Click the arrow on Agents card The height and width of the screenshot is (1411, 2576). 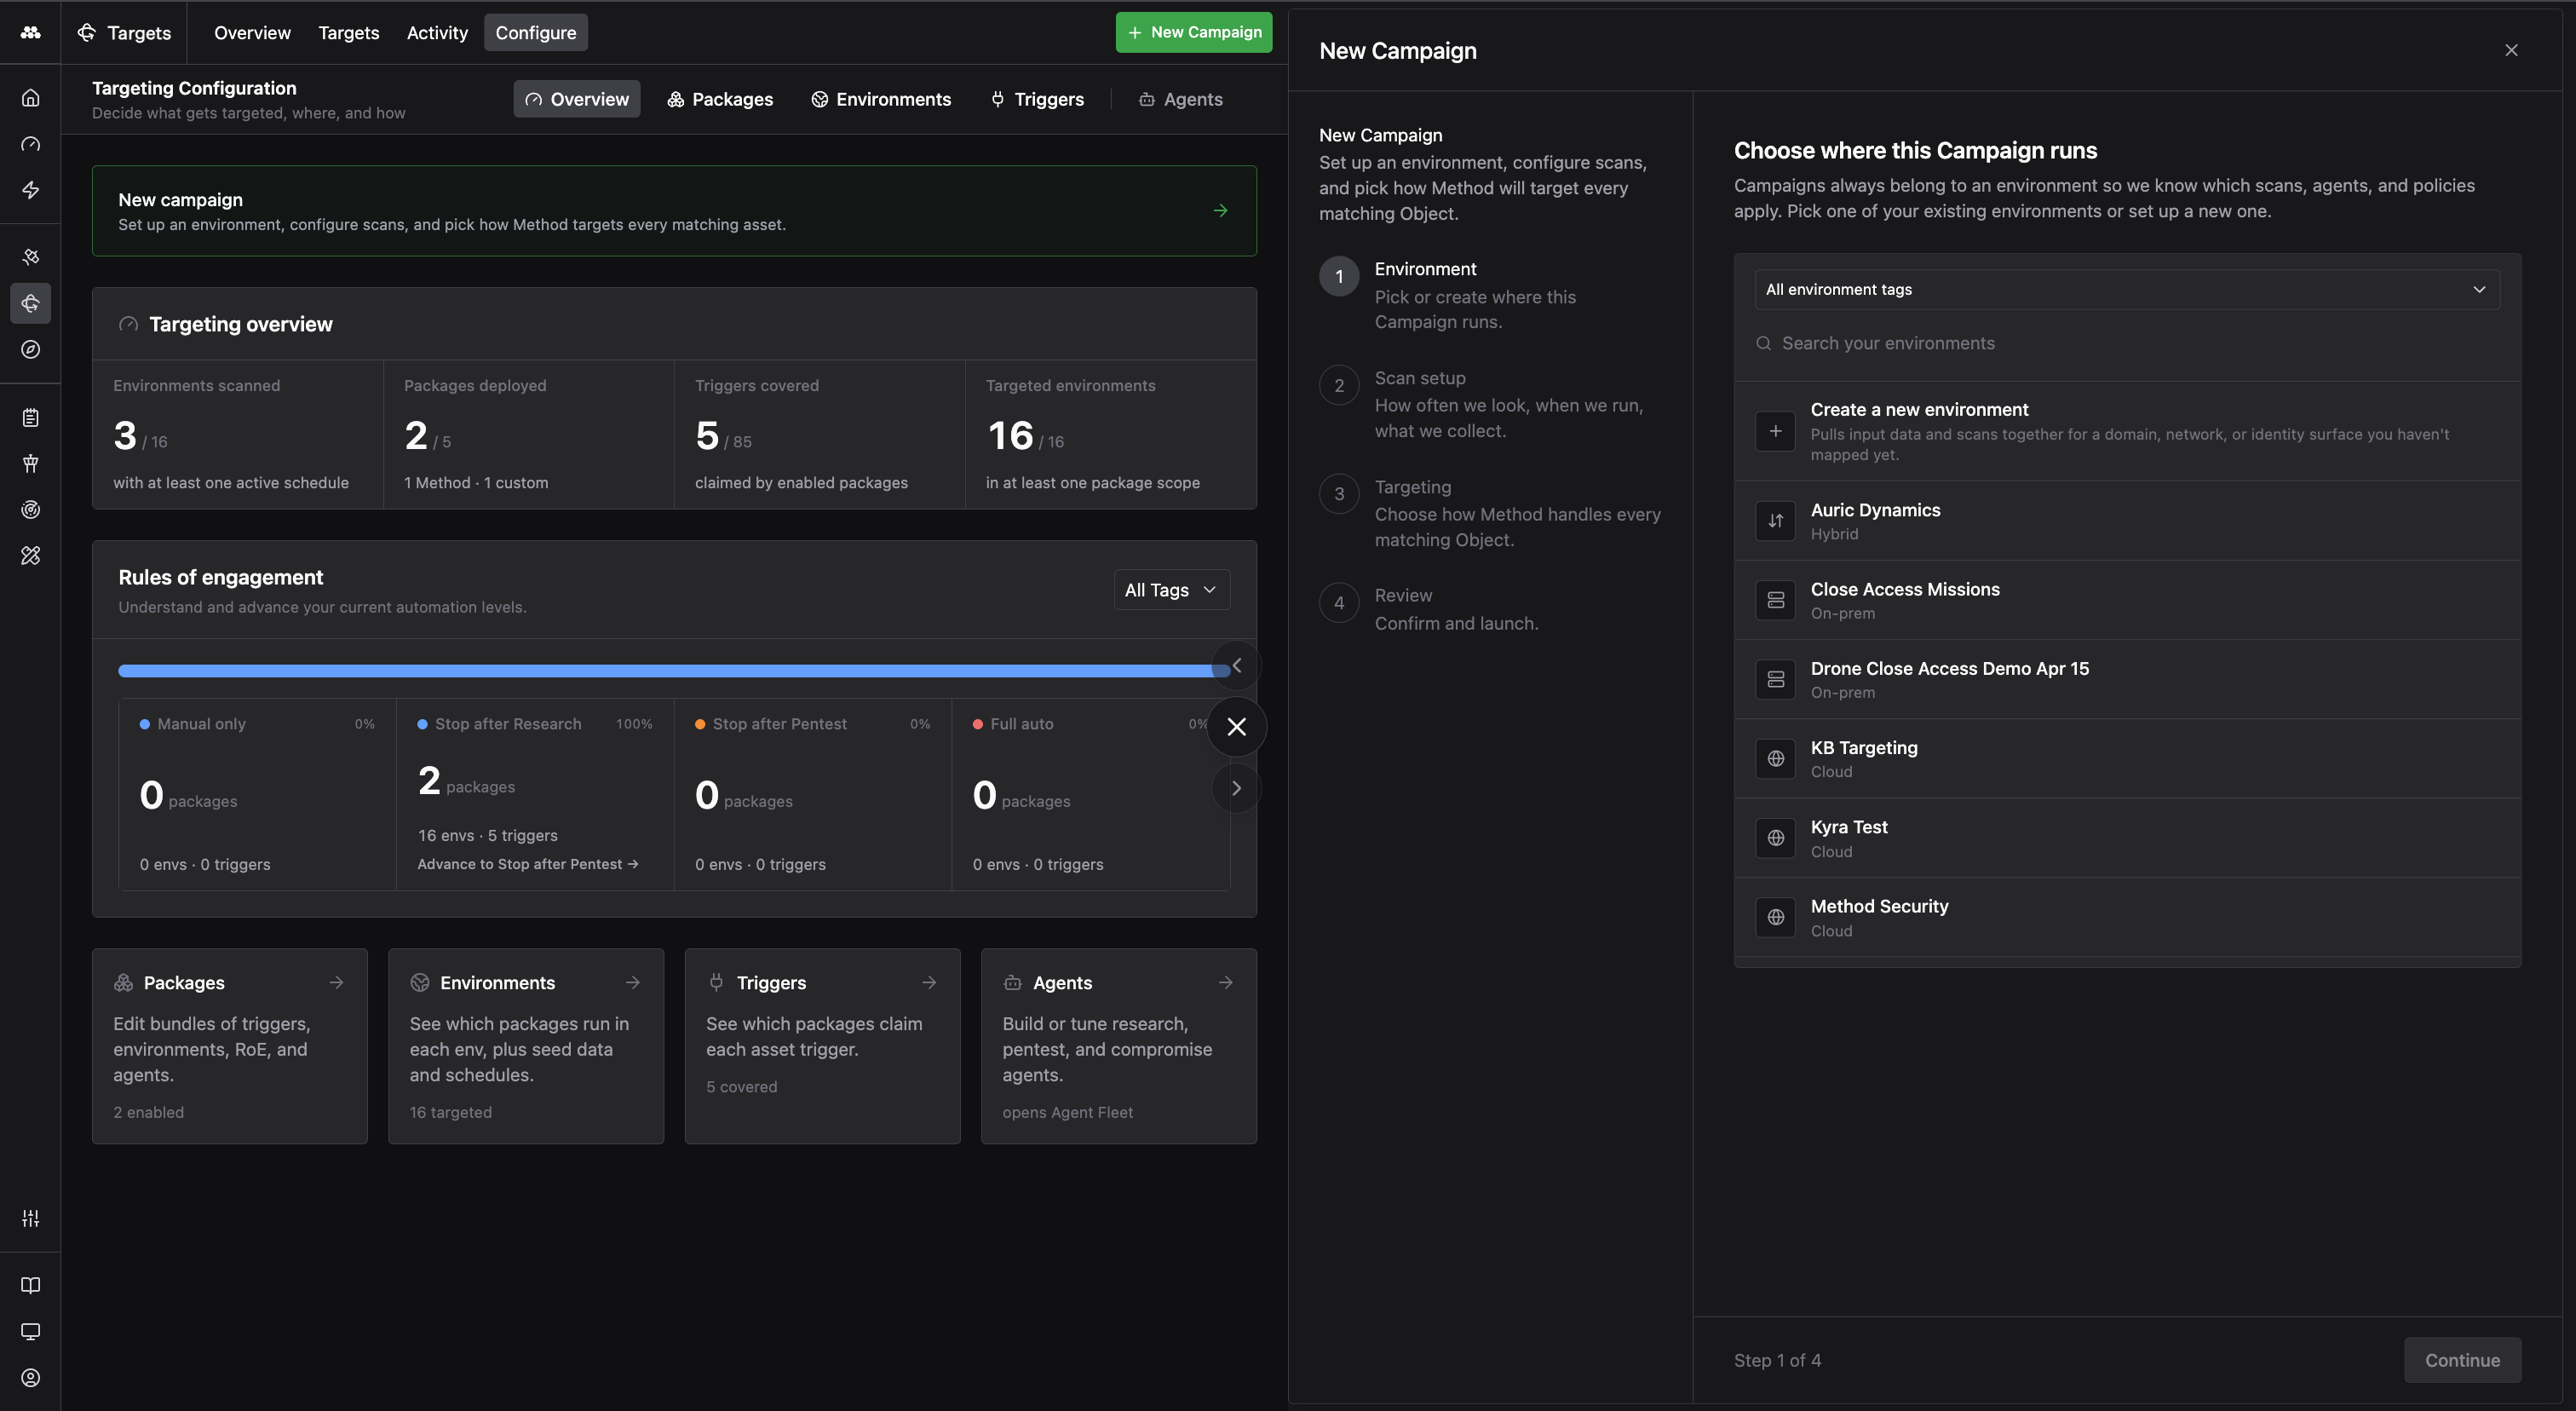tap(1225, 982)
